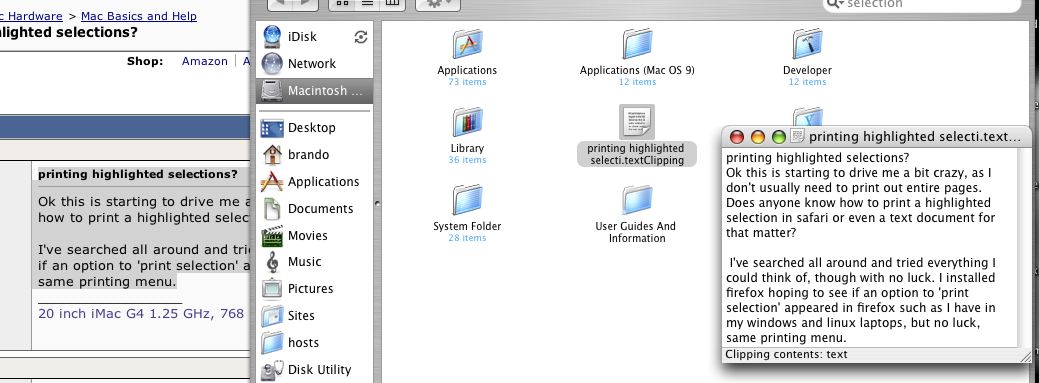
Task: Click the '20 inch iMac G4' signature link
Action: point(141,313)
